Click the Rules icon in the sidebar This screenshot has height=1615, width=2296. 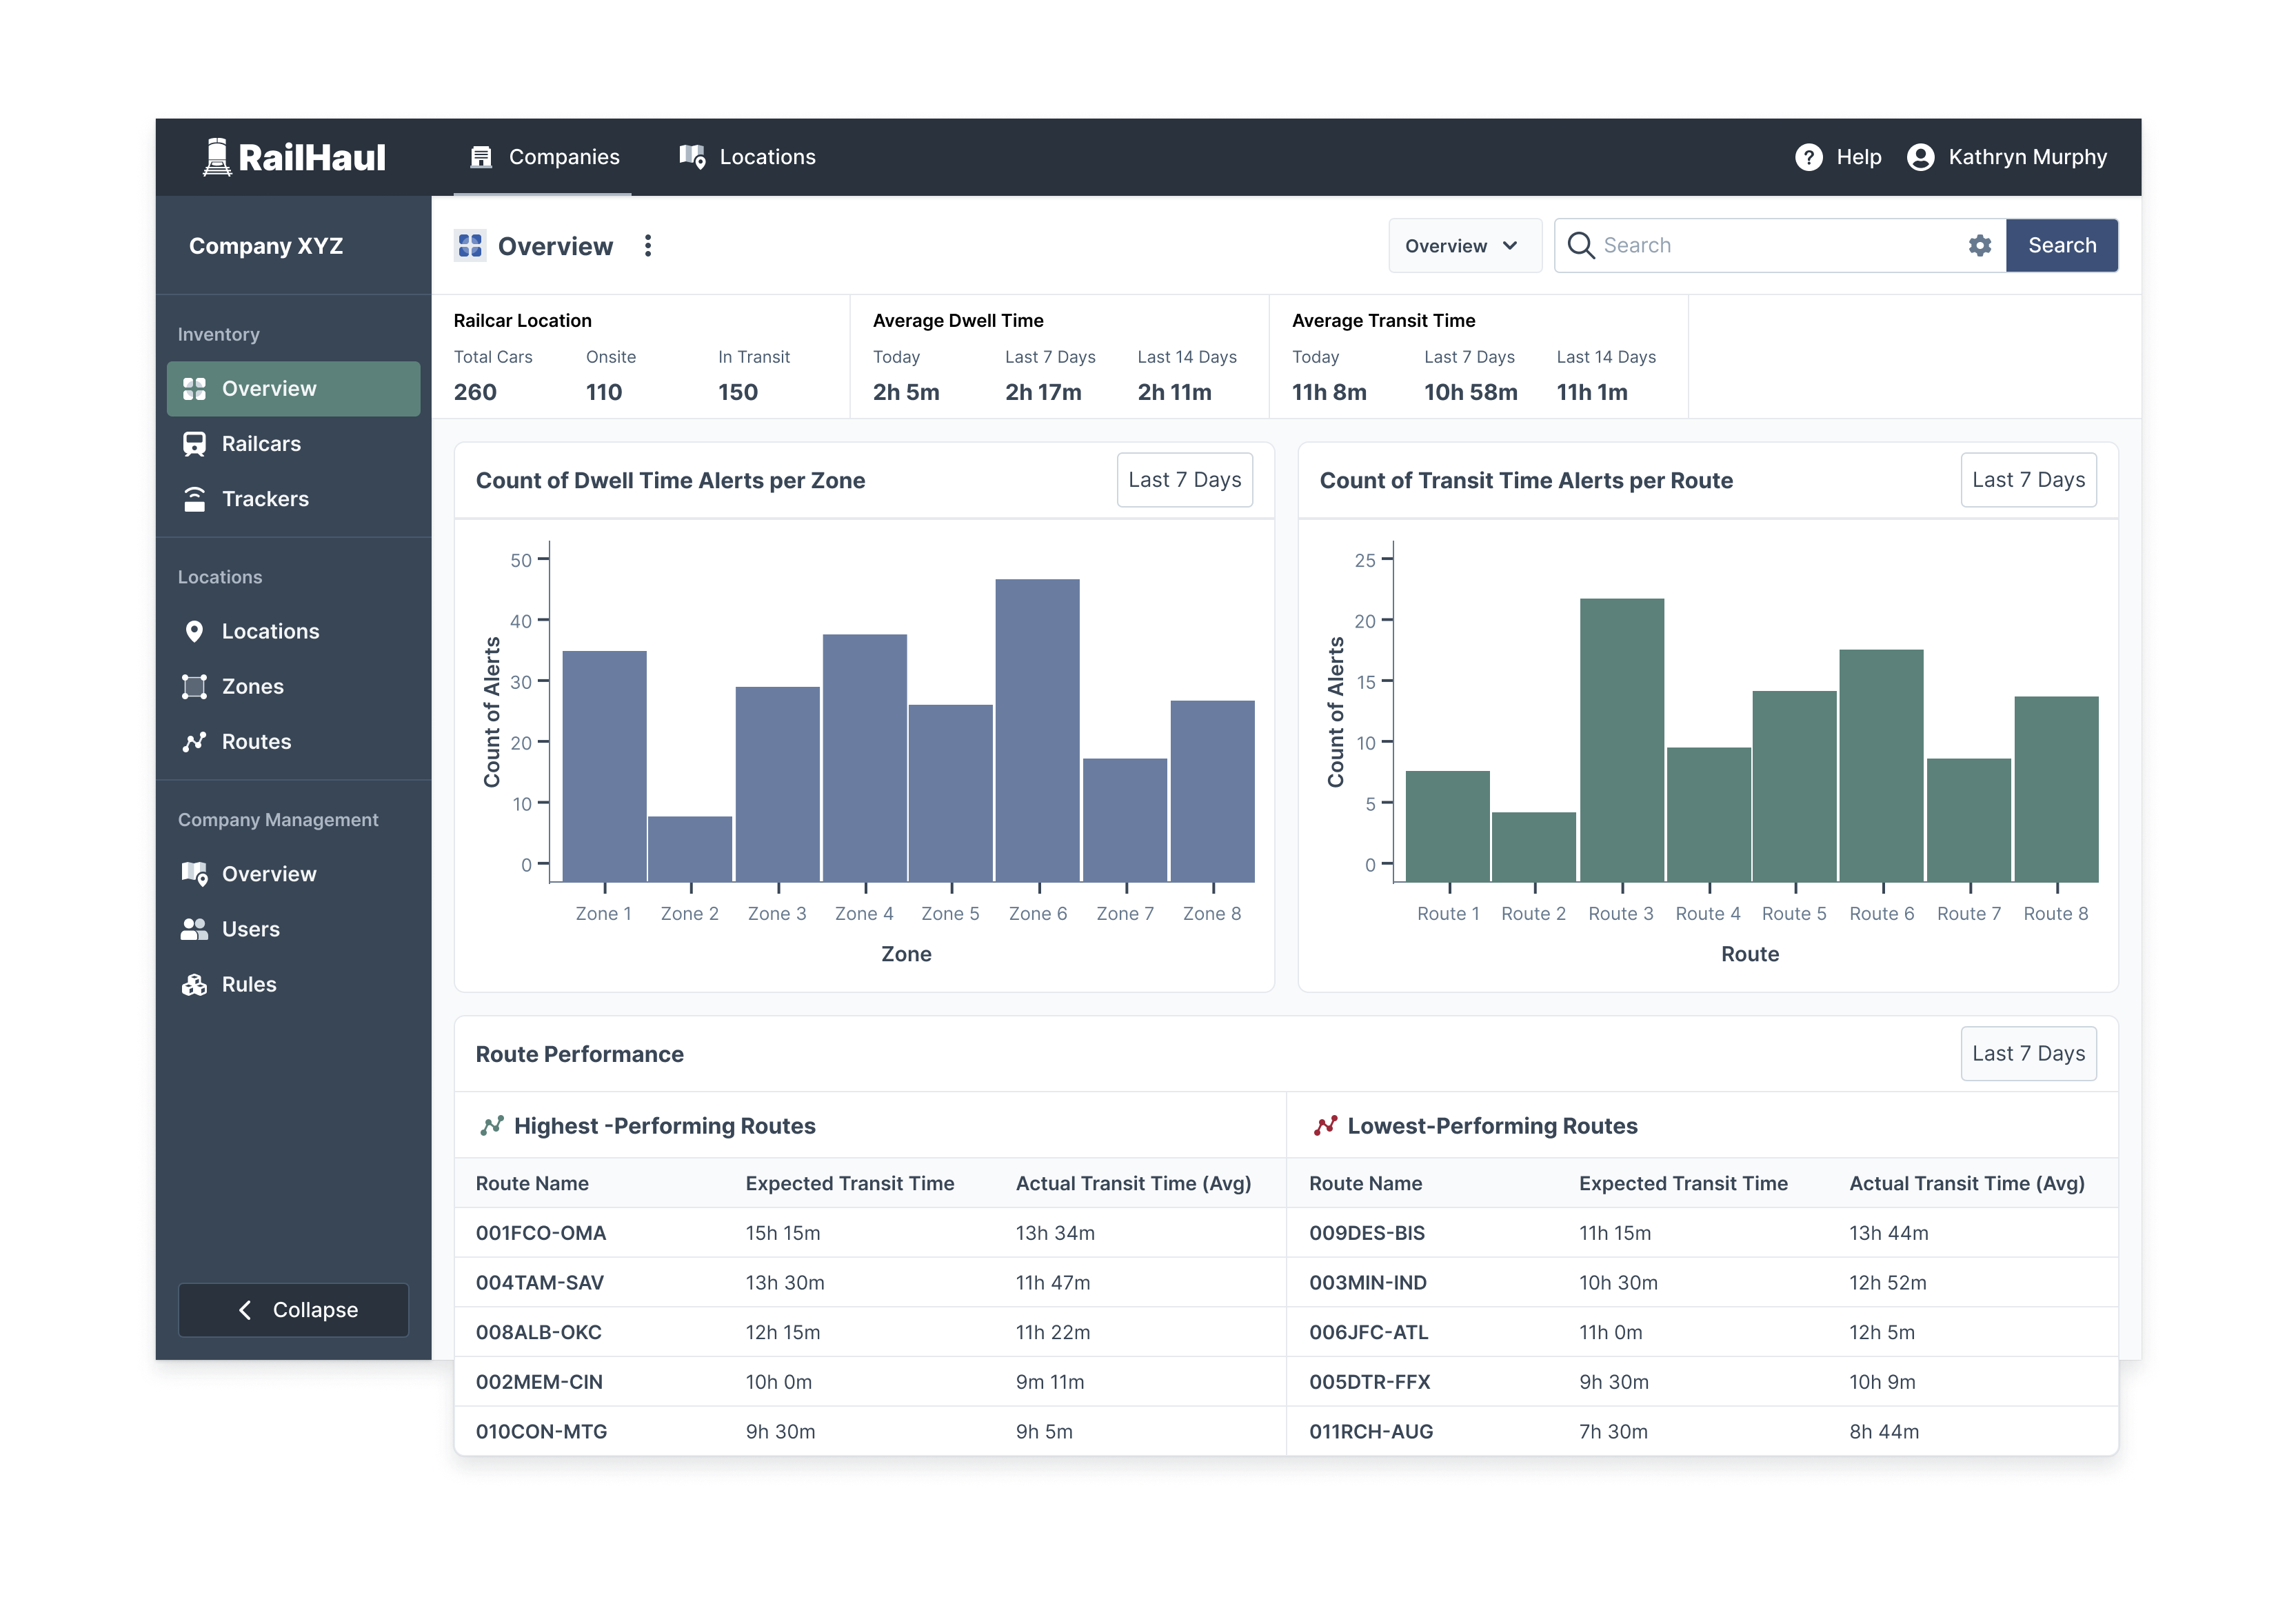pos(196,984)
